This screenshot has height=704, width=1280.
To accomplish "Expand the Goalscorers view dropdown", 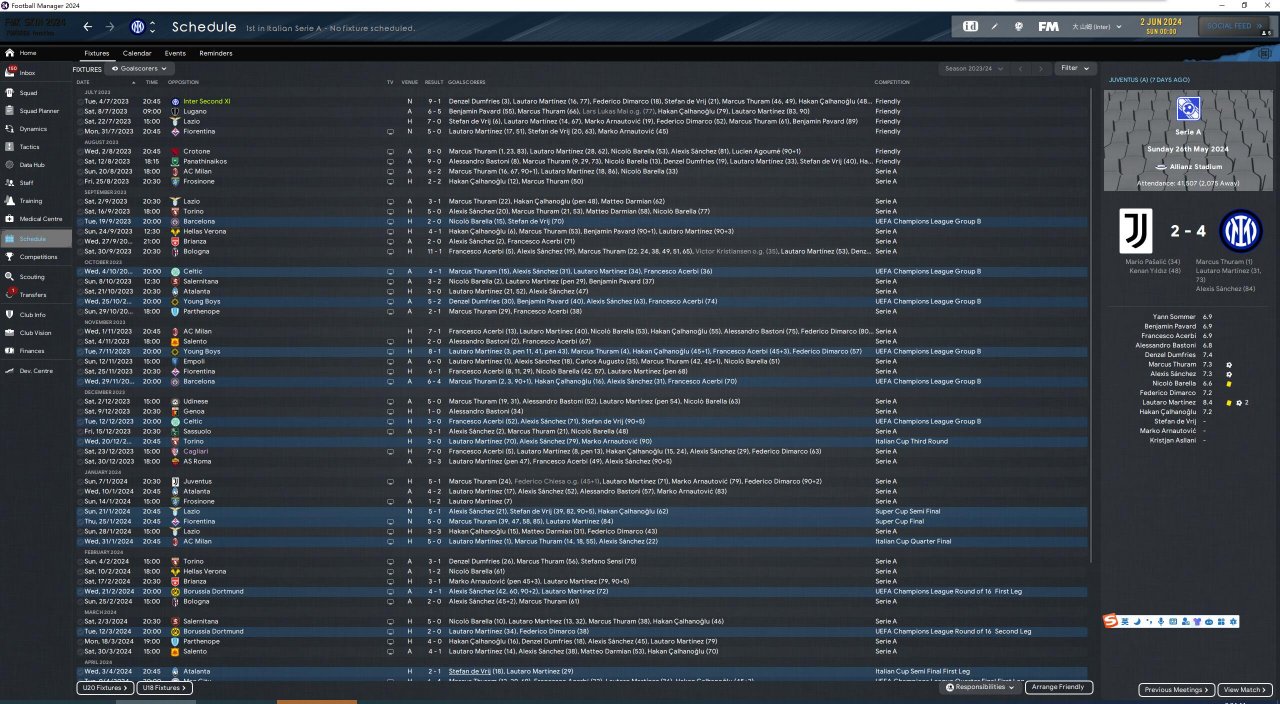I will (x=138, y=69).
